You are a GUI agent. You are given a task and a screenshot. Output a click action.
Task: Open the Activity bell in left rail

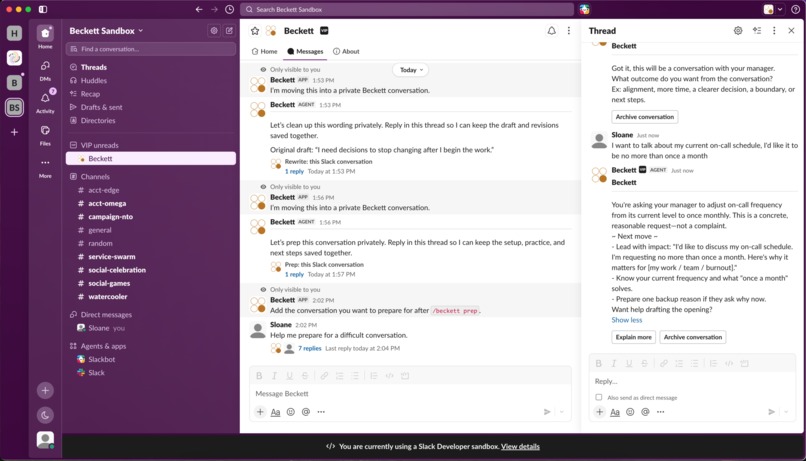point(45,98)
